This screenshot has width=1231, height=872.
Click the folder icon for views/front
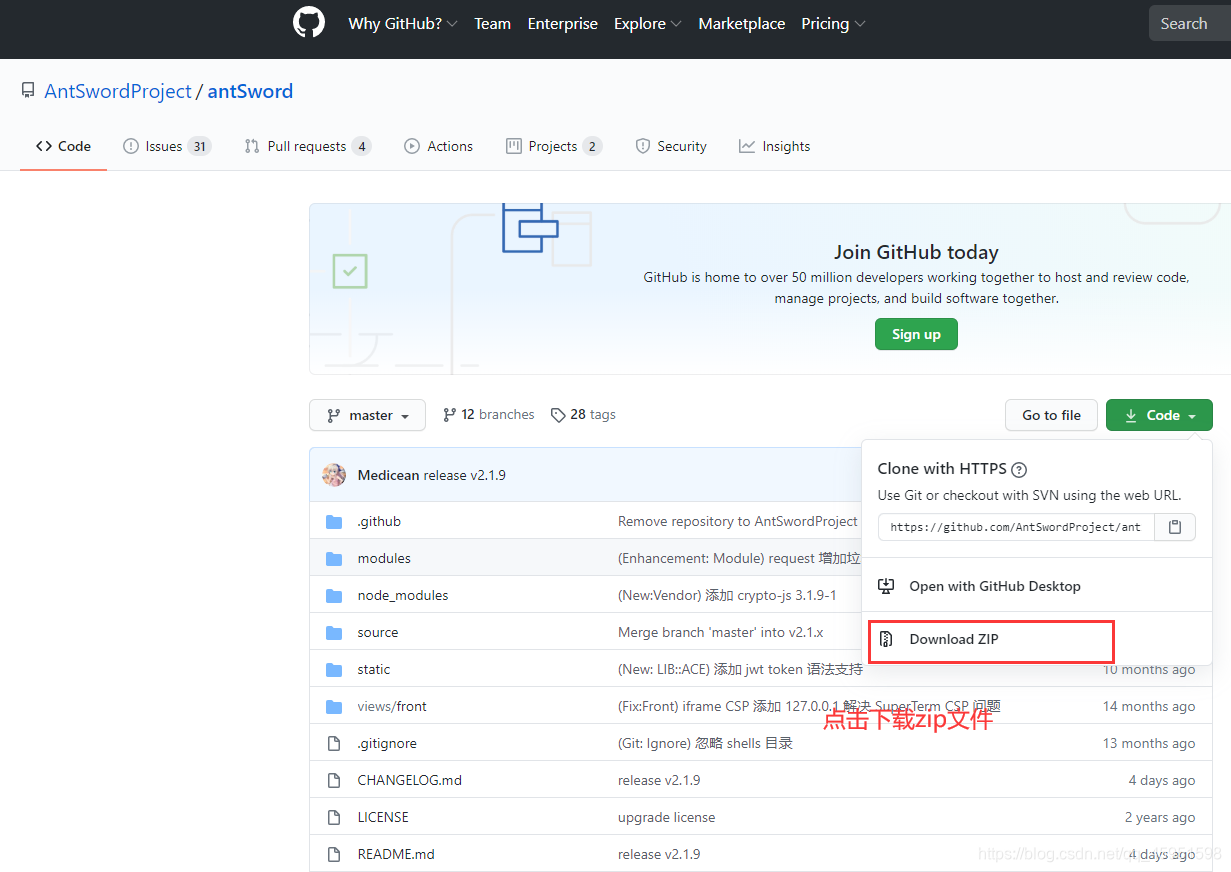tap(334, 706)
